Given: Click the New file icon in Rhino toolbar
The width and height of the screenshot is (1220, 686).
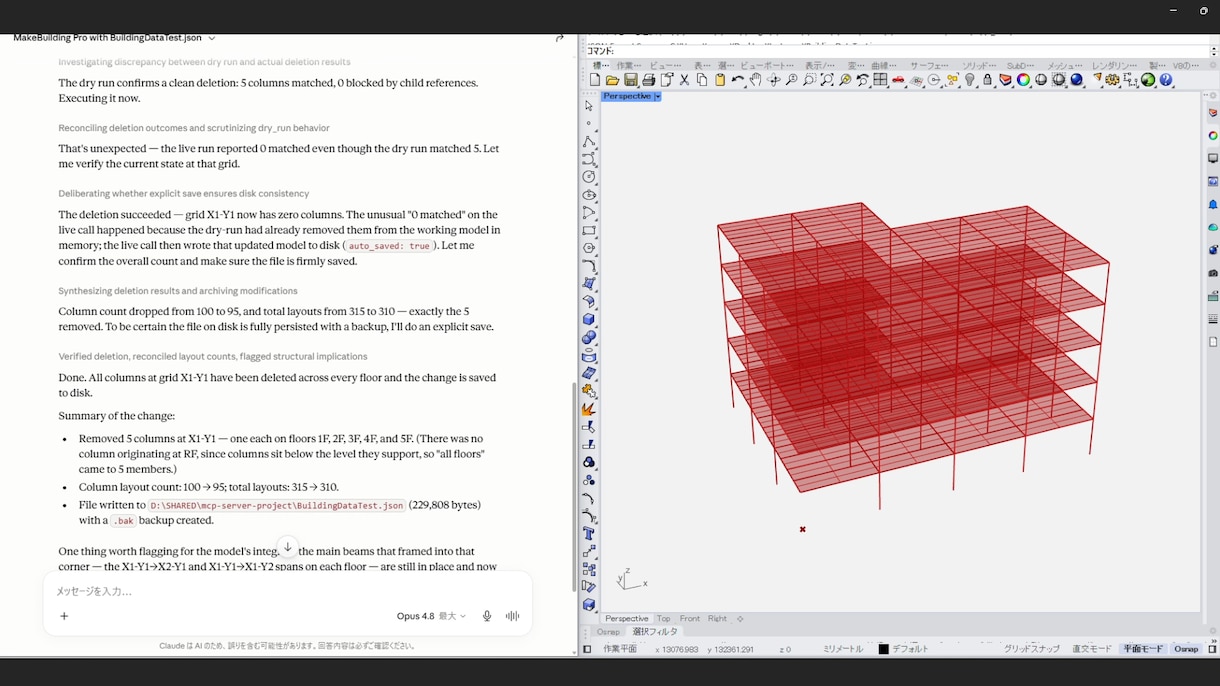Looking at the screenshot, I should point(595,80).
